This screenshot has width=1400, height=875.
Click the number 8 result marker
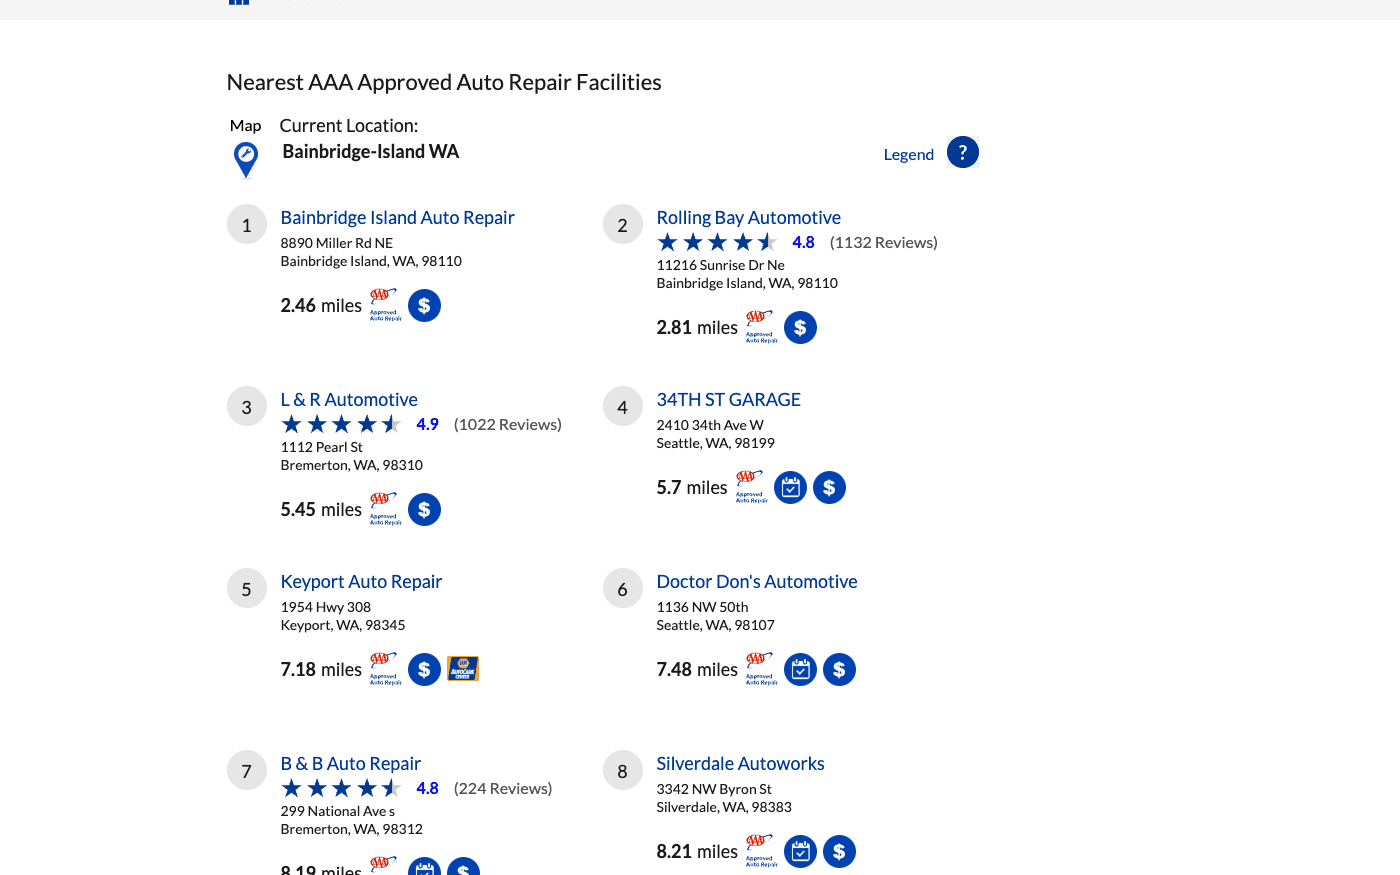pyautogui.click(x=622, y=771)
